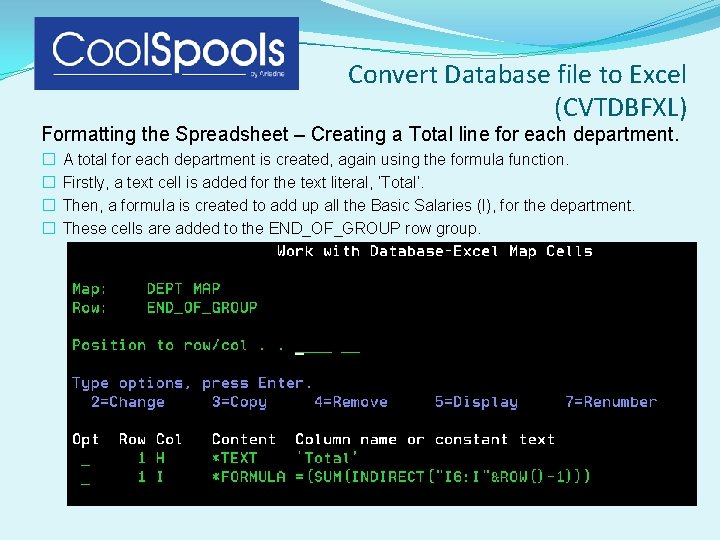This screenshot has height=540, width=720.
Task: Click the bullet box beside 'A total for each department'
Action: (49, 159)
